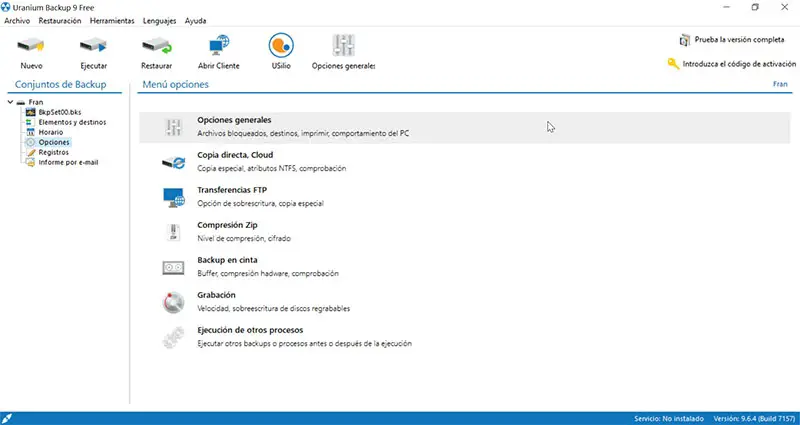The height and width of the screenshot is (425, 800).
Task: Click the Menú opciones heading
Action: (x=176, y=85)
